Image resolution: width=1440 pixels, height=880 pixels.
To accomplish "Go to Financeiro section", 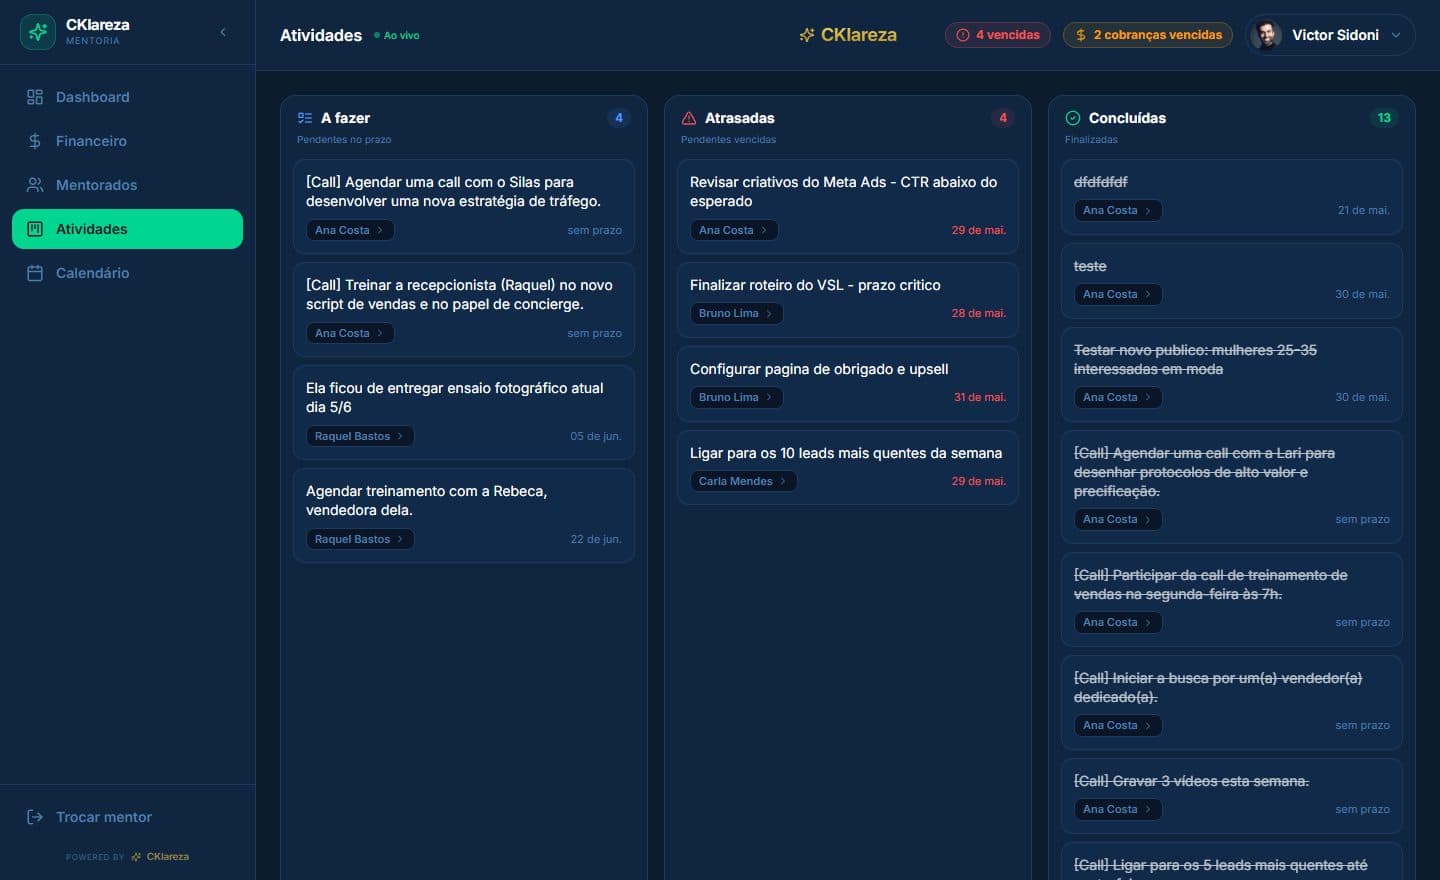I will pyautogui.click(x=127, y=141).
